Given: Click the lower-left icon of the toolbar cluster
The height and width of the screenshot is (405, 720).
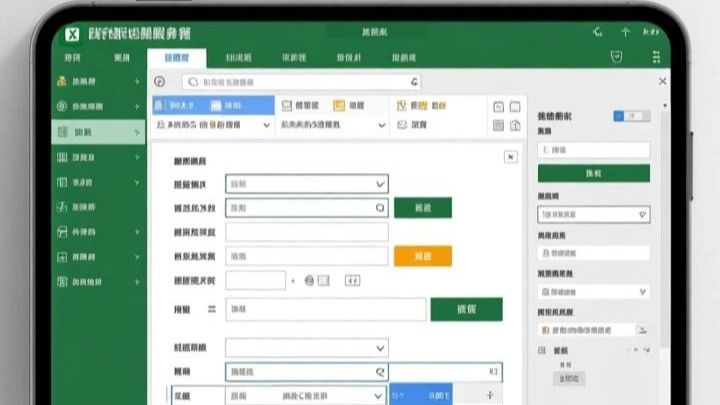Looking at the screenshot, I should (498, 125).
